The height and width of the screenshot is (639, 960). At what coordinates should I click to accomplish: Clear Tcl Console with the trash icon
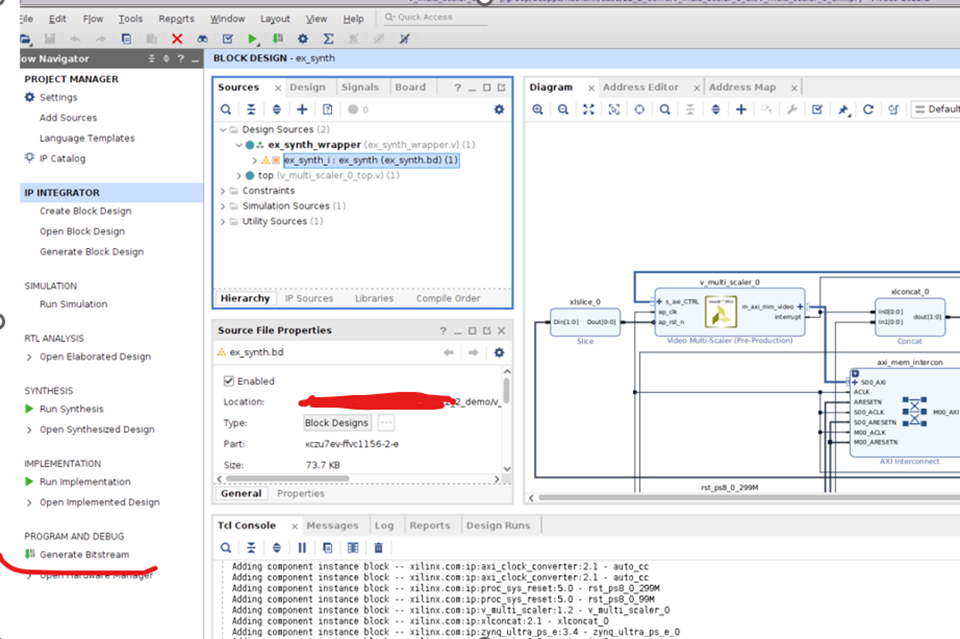[378, 547]
